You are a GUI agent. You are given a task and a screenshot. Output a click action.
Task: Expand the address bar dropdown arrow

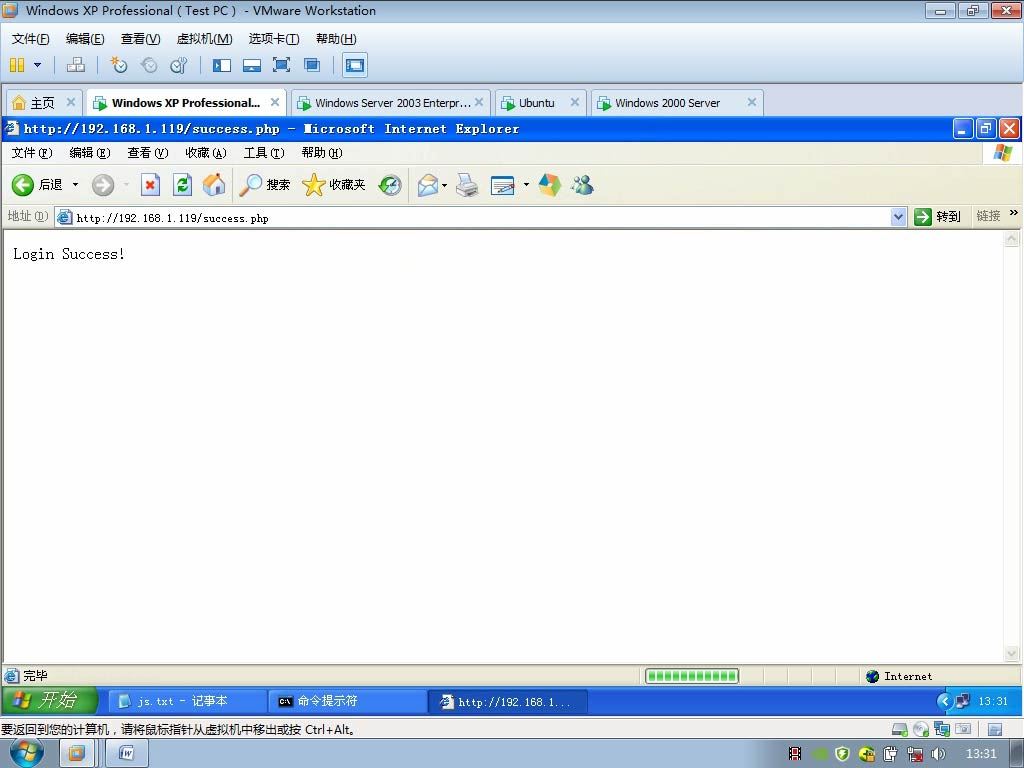click(x=899, y=217)
